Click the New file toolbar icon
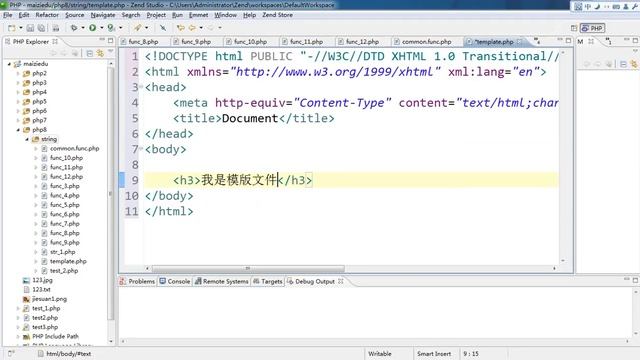The height and width of the screenshot is (360, 640). click(x=11, y=28)
